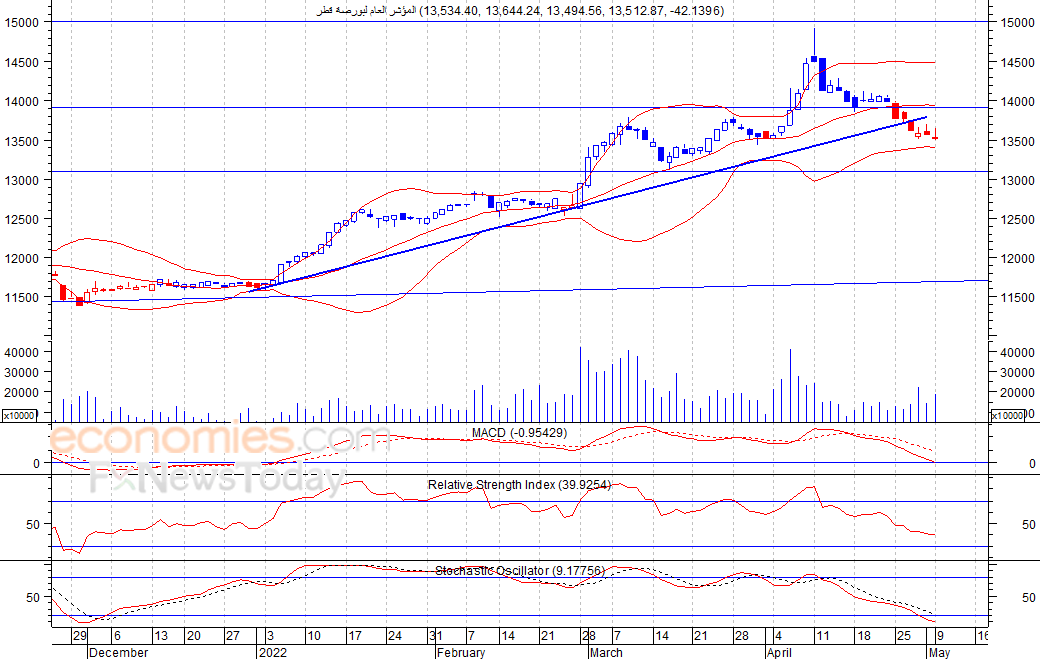The image size is (1040, 659).
Task: Click the December month label
Action: pyautogui.click(x=119, y=652)
